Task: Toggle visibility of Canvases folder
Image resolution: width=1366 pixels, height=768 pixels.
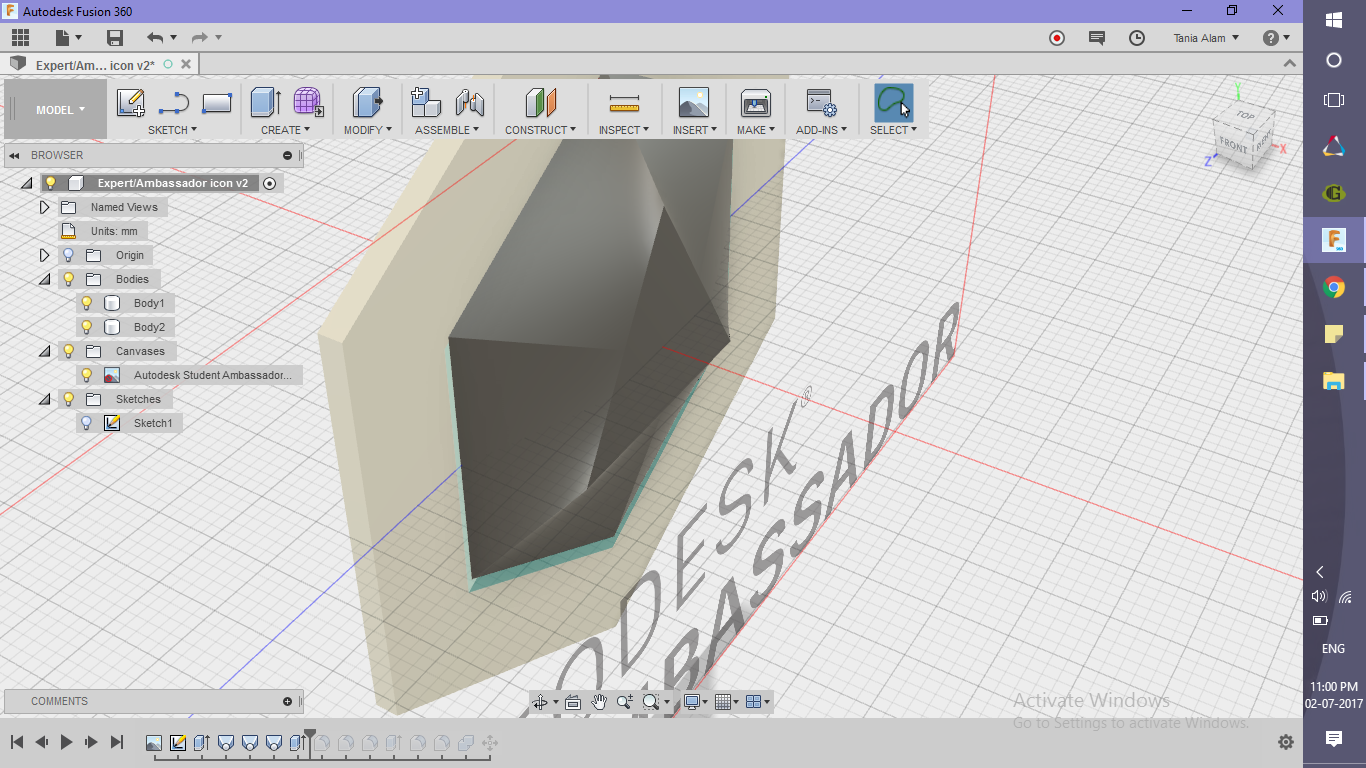Action: pyautogui.click(x=69, y=351)
